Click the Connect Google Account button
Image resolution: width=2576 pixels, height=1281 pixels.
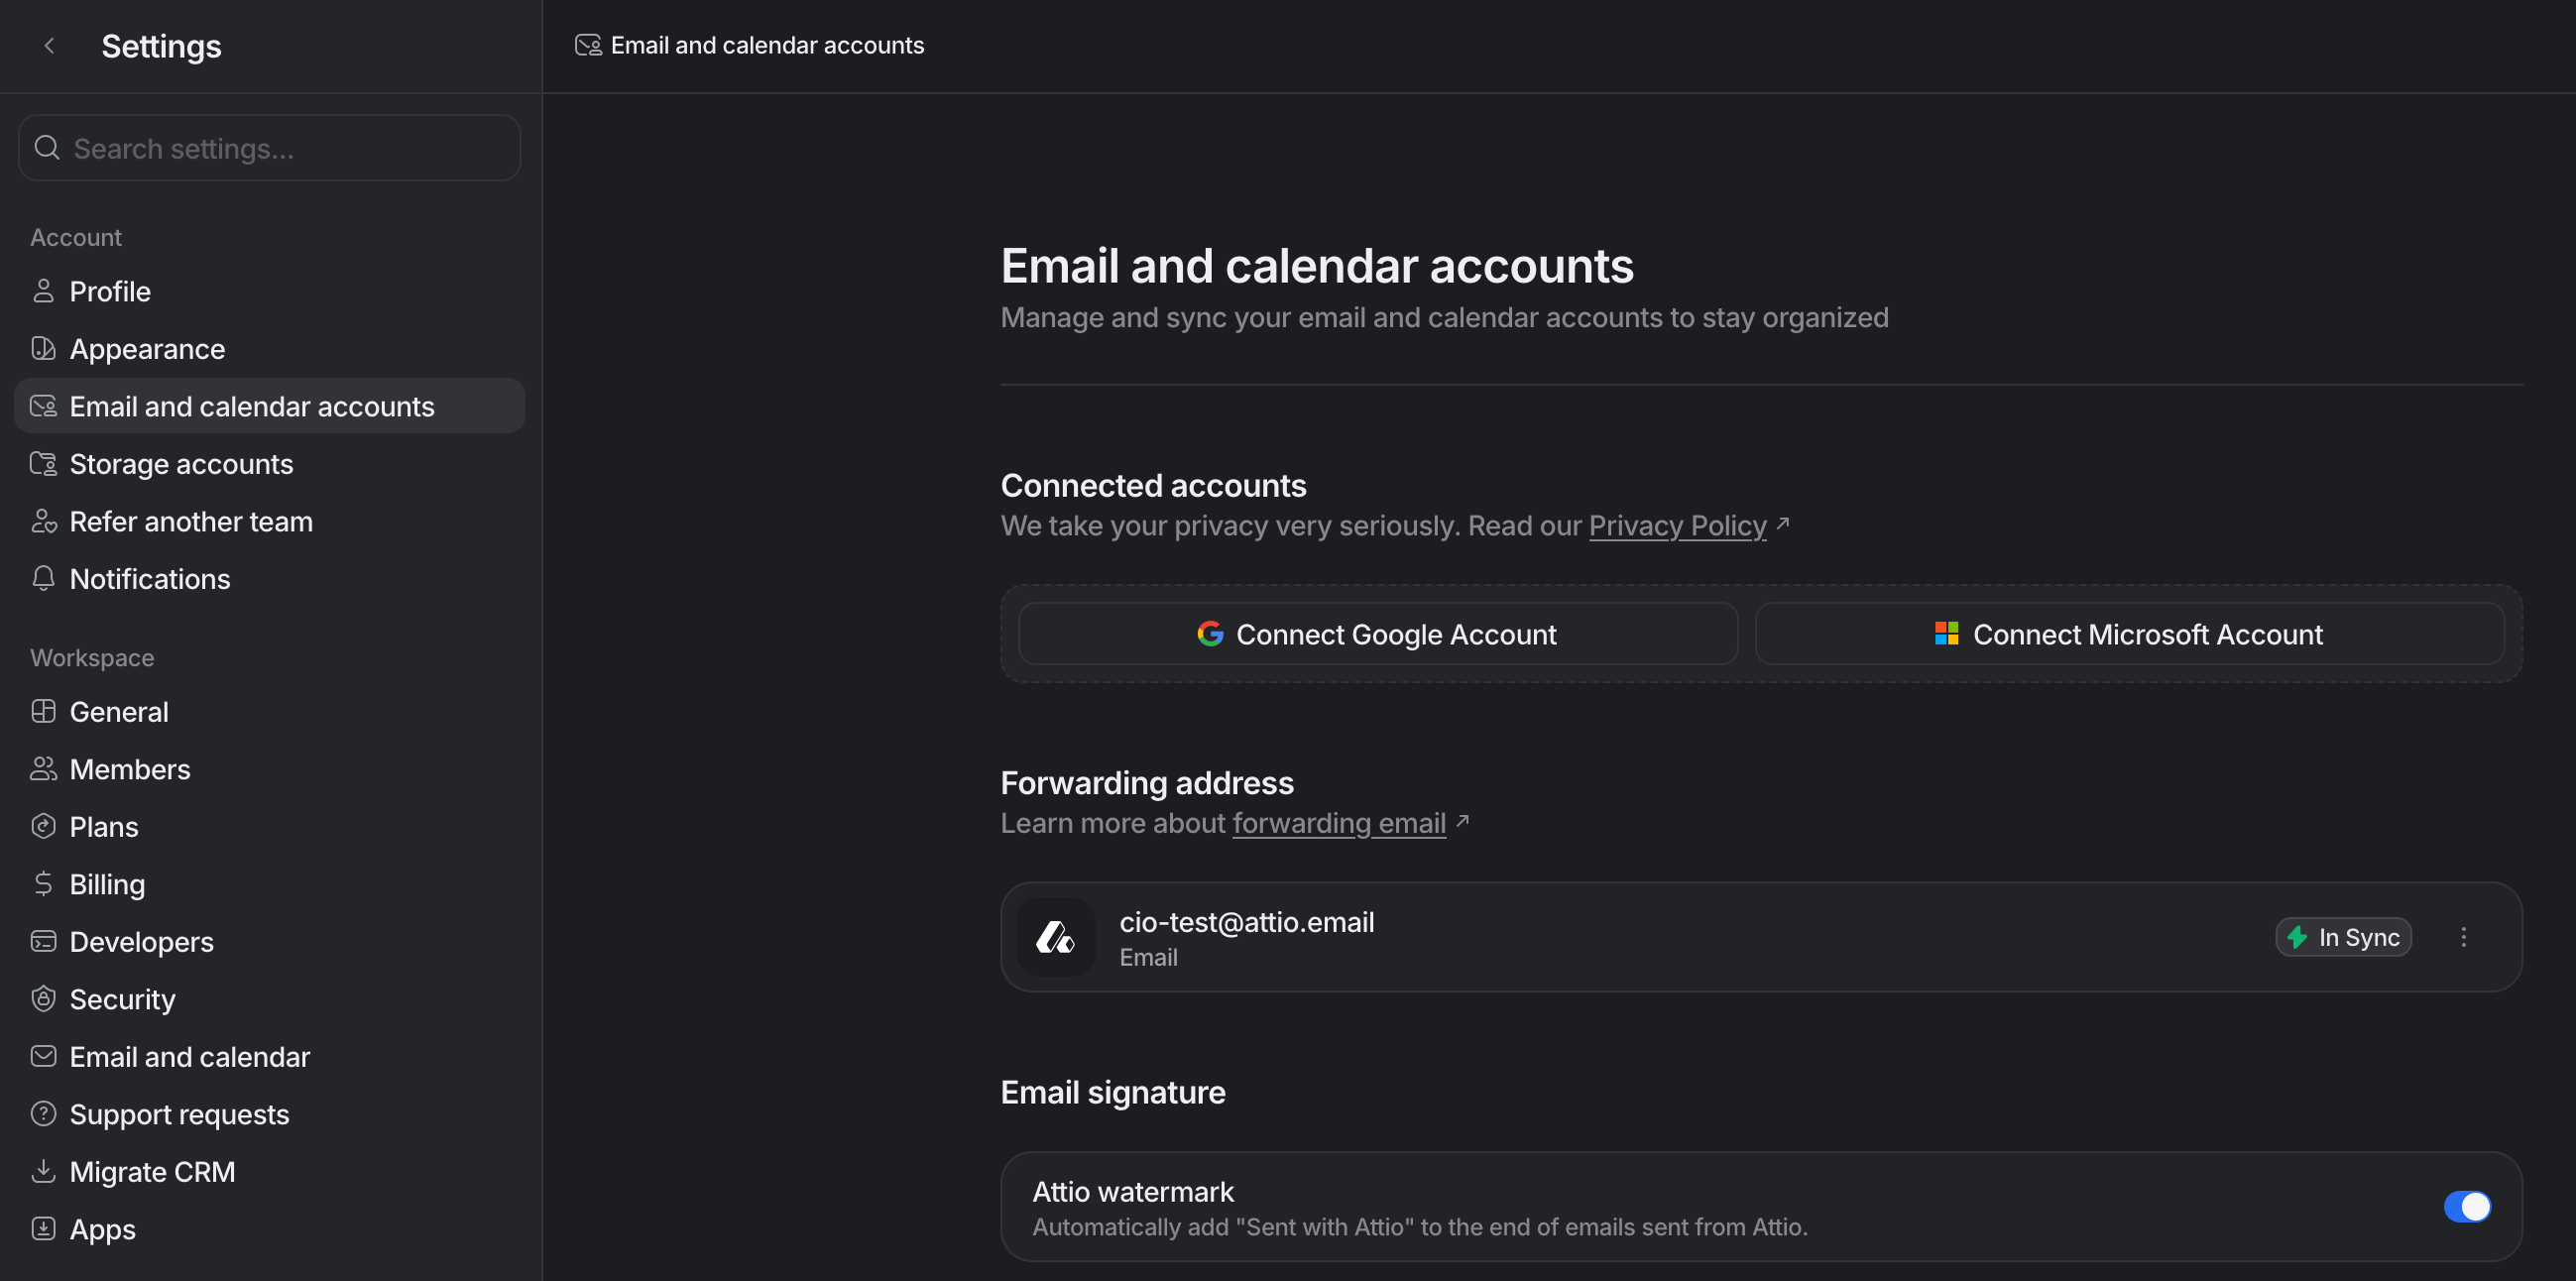(1376, 633)
